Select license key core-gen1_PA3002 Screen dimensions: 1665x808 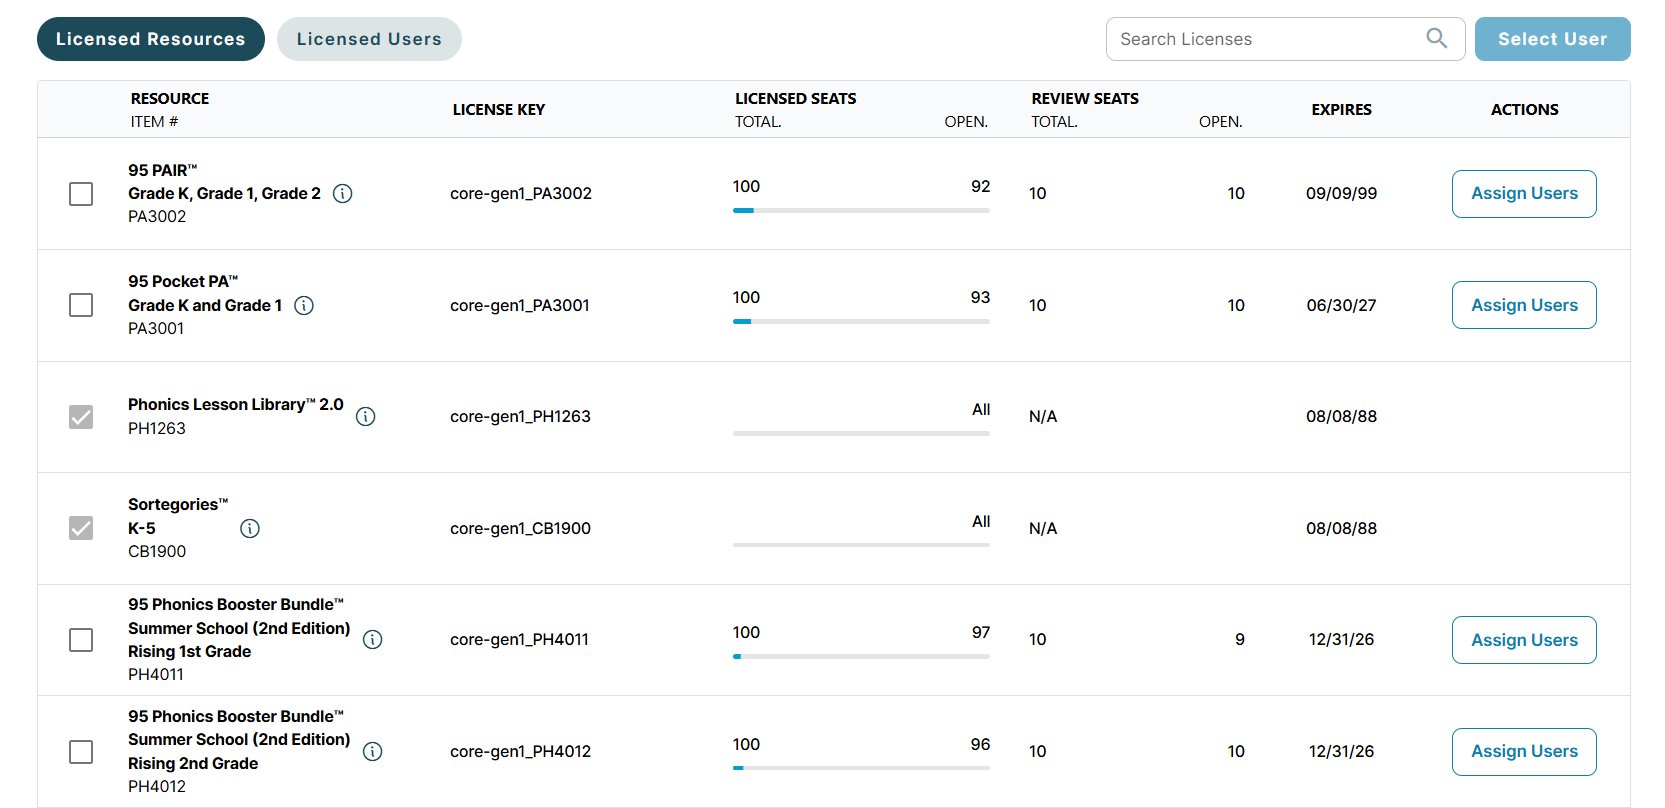(x=521, y=194)
